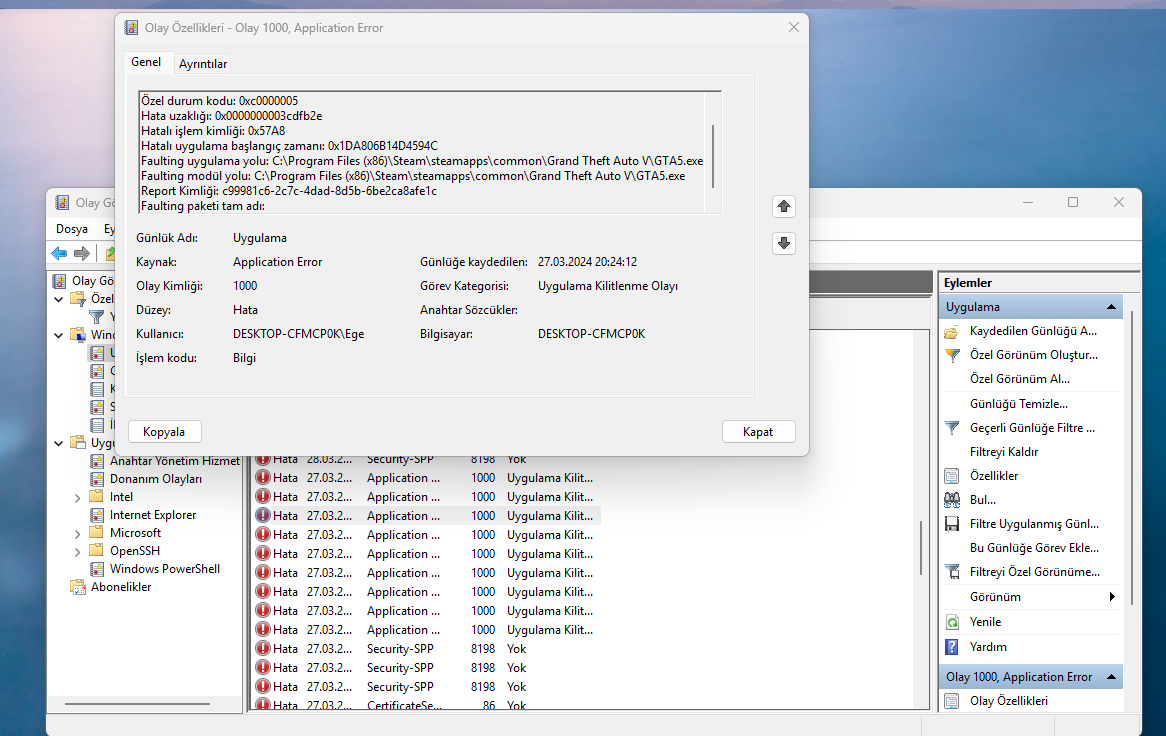1166x736 pixels.
Task: Click the Olay Özellikleri dialog title icon
Action: coord(132,28)
